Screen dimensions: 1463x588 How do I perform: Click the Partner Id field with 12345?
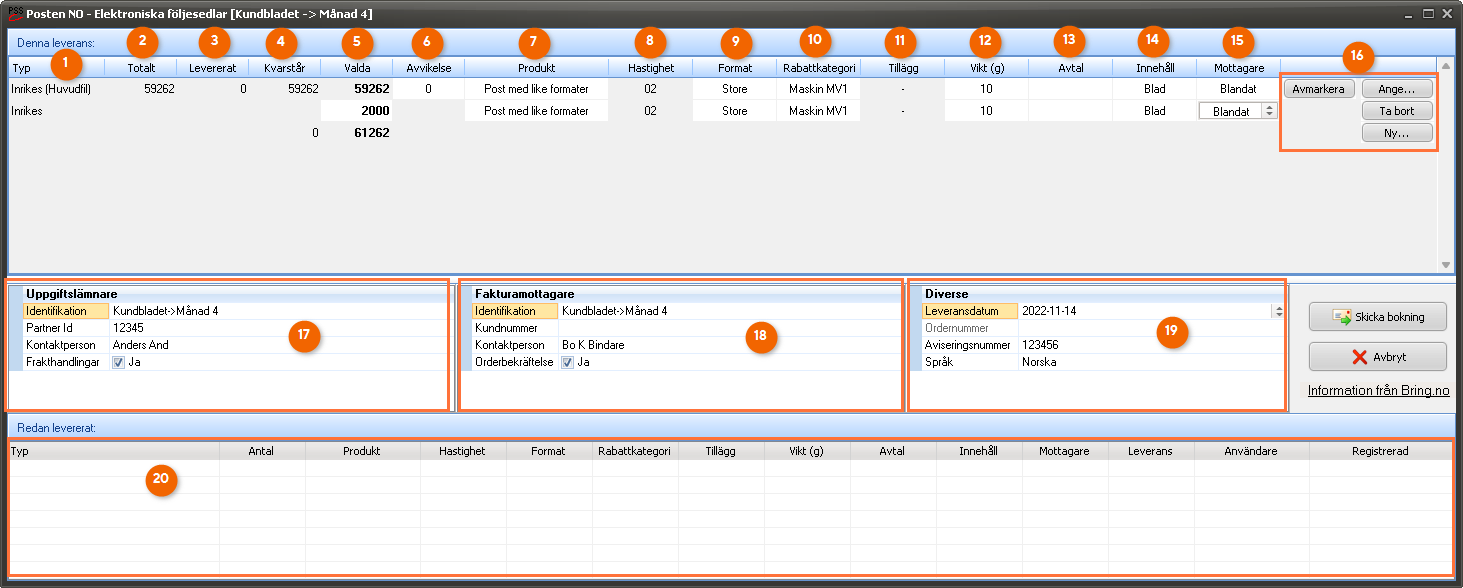tap(278, 328)
